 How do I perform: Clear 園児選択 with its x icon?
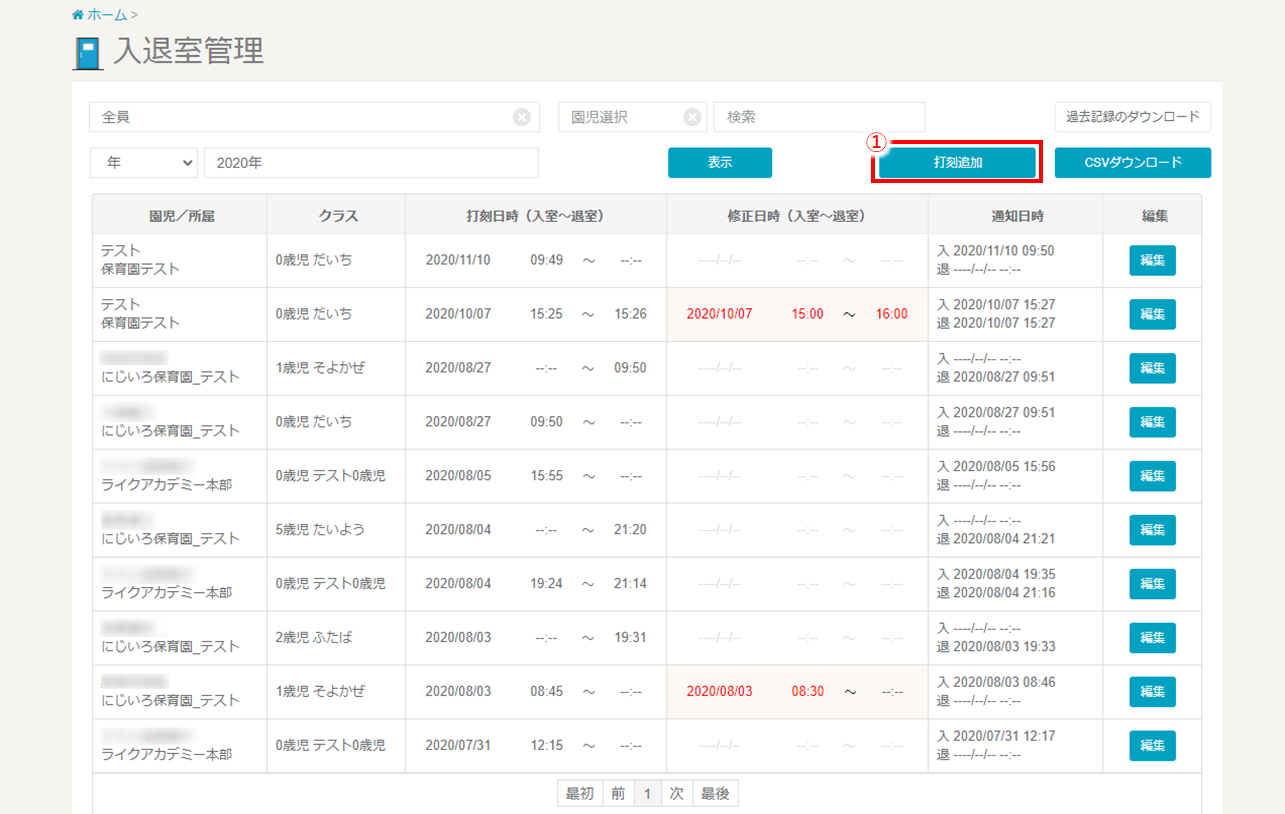tap(692, 117)
